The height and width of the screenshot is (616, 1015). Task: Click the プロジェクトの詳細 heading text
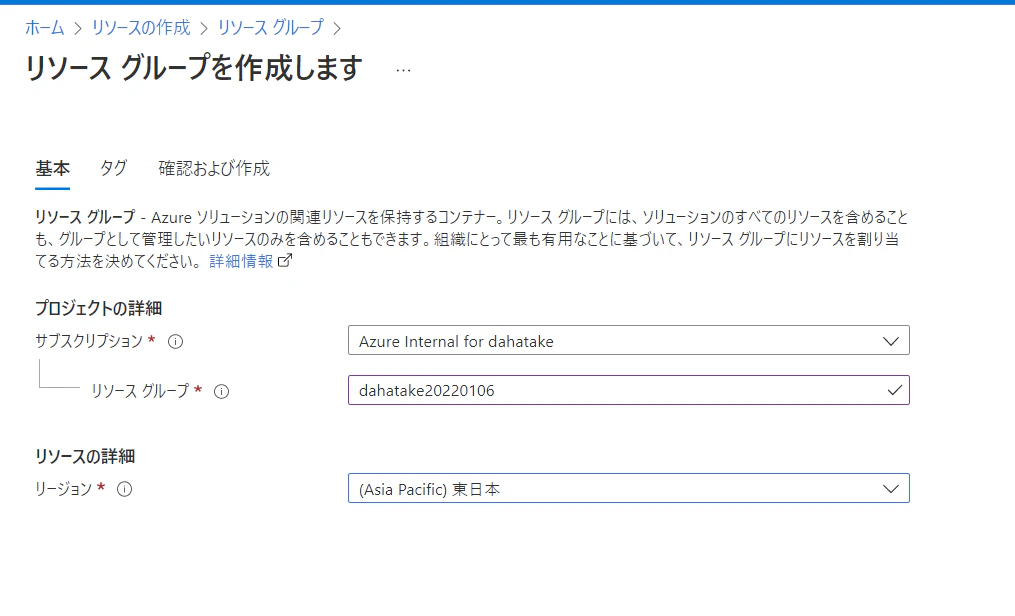[98, 308]
